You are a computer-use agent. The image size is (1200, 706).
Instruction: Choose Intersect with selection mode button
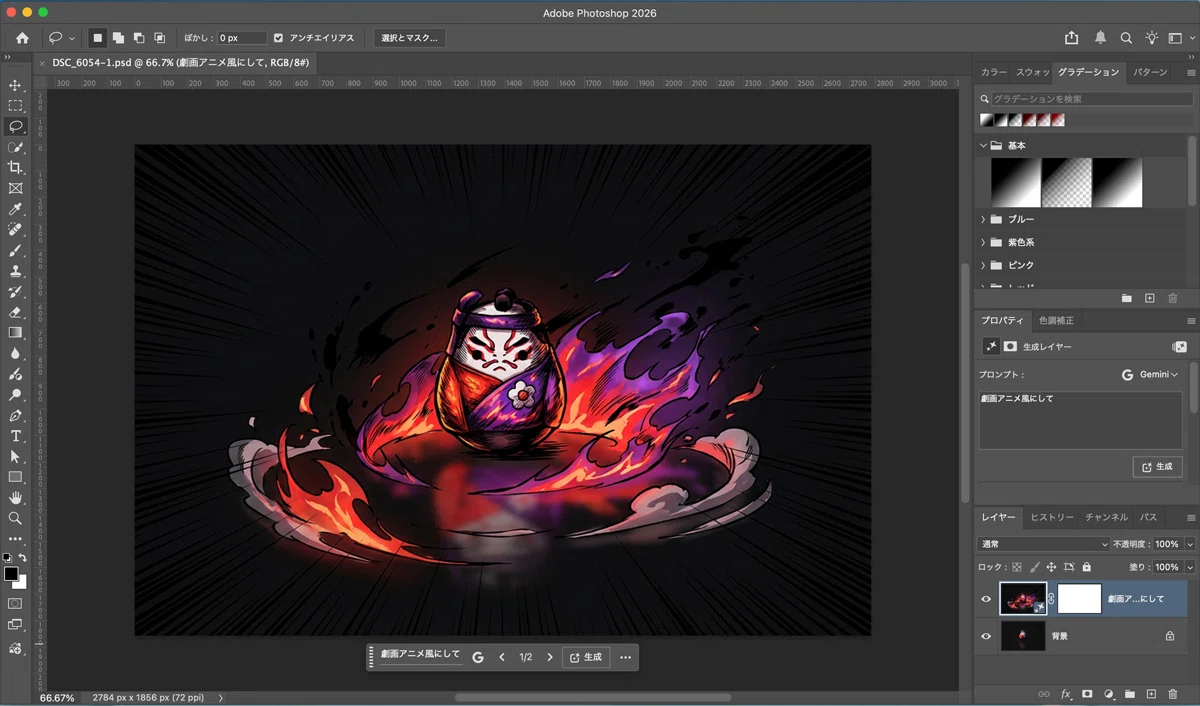click(160, 38)
